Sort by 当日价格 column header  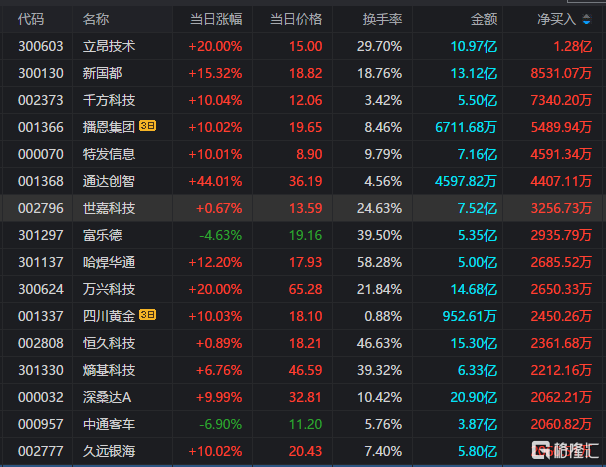(x=295, y=19)
